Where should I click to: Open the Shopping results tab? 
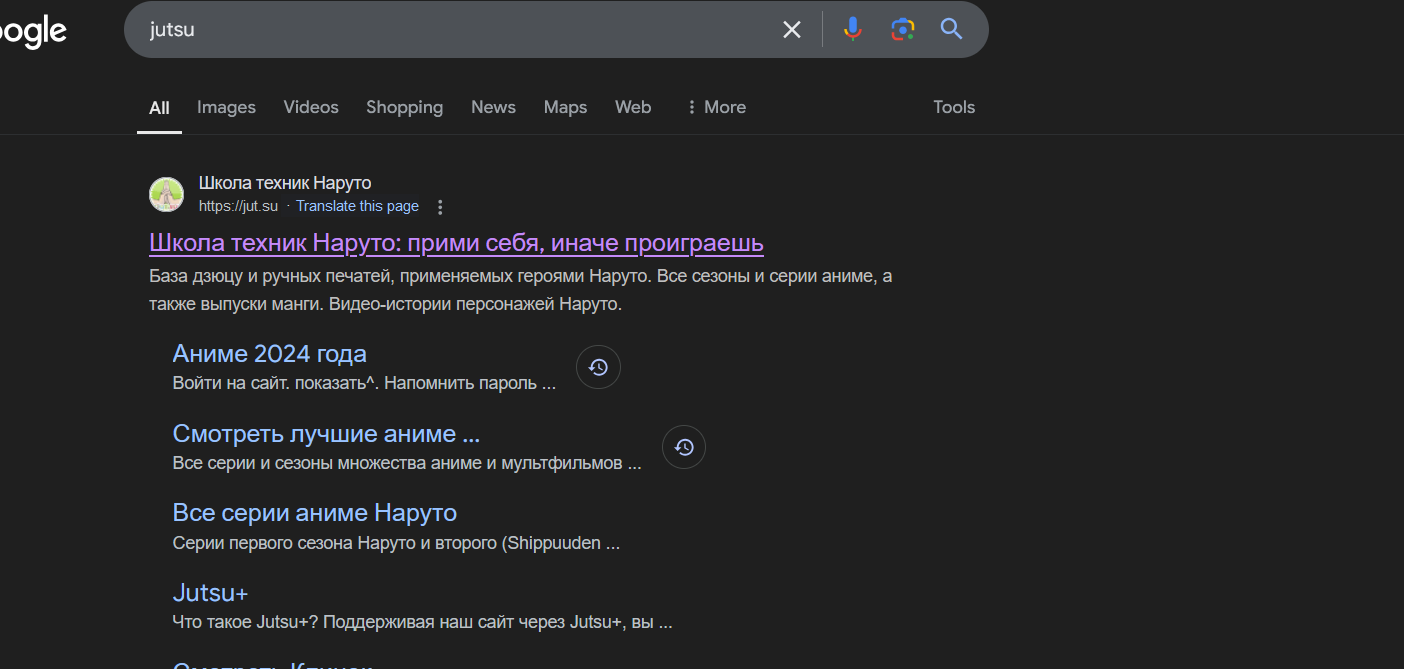(404, 107)
